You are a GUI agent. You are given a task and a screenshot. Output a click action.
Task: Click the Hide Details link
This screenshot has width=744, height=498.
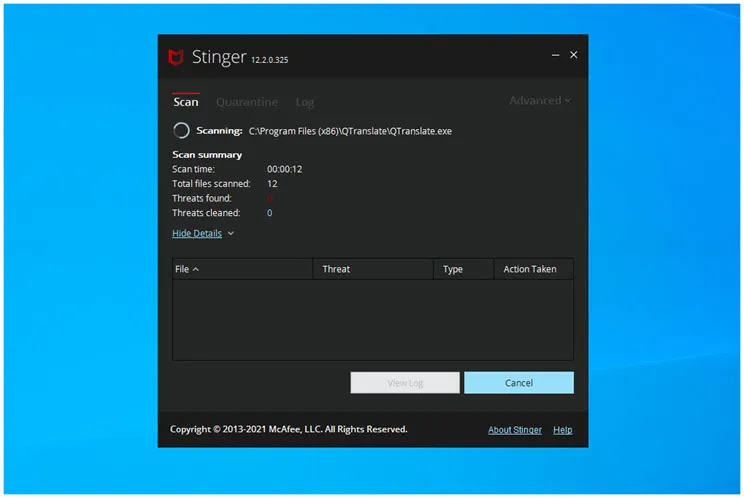[197, 233]
